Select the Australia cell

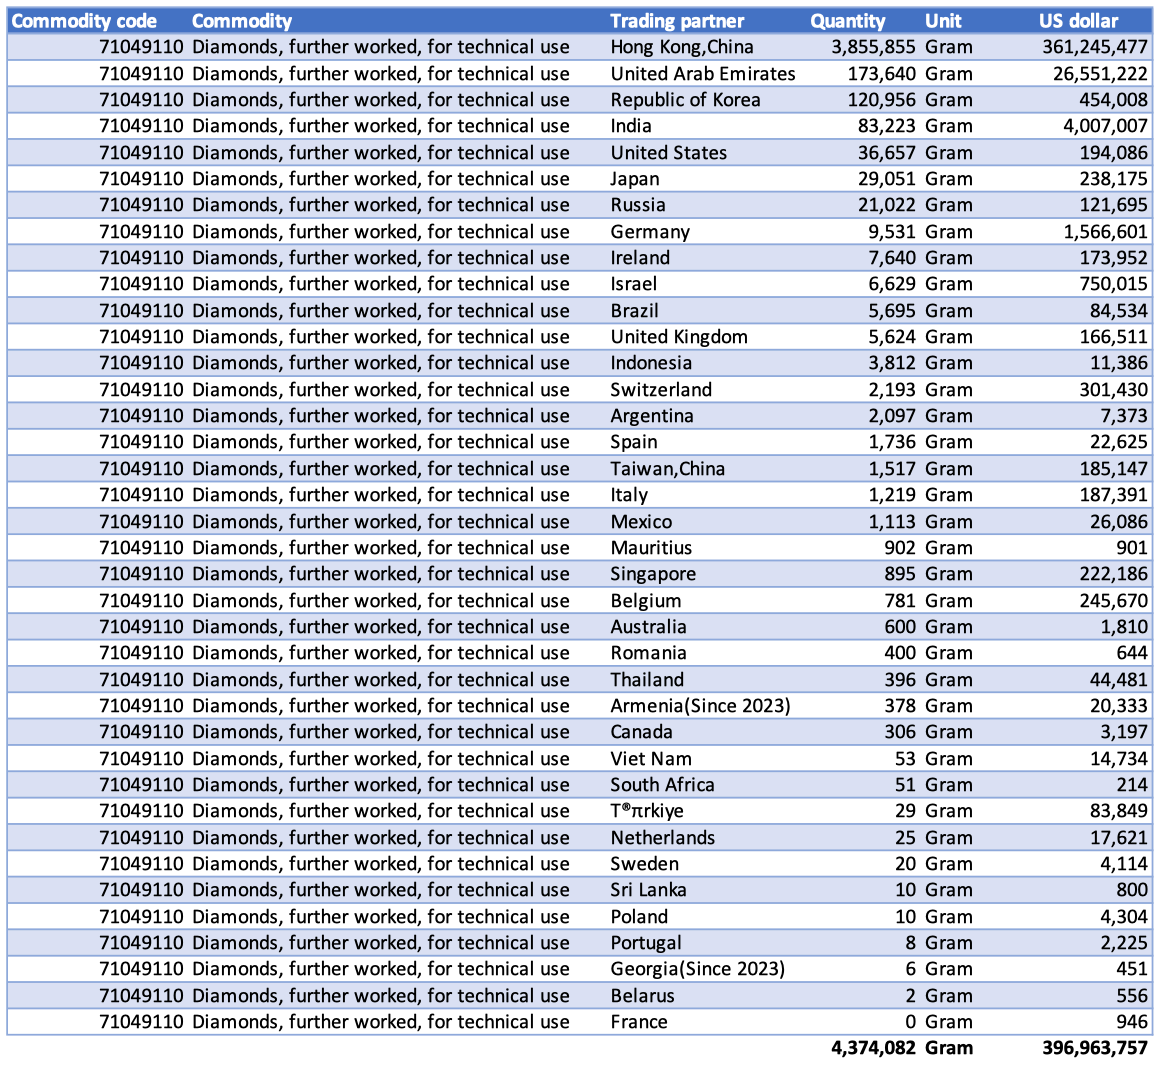pos(648,627)
